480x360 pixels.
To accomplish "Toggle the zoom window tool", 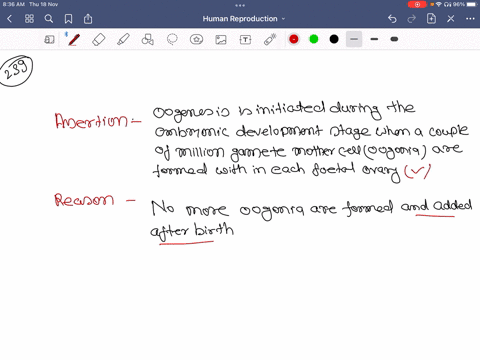I will pos(49,40).
